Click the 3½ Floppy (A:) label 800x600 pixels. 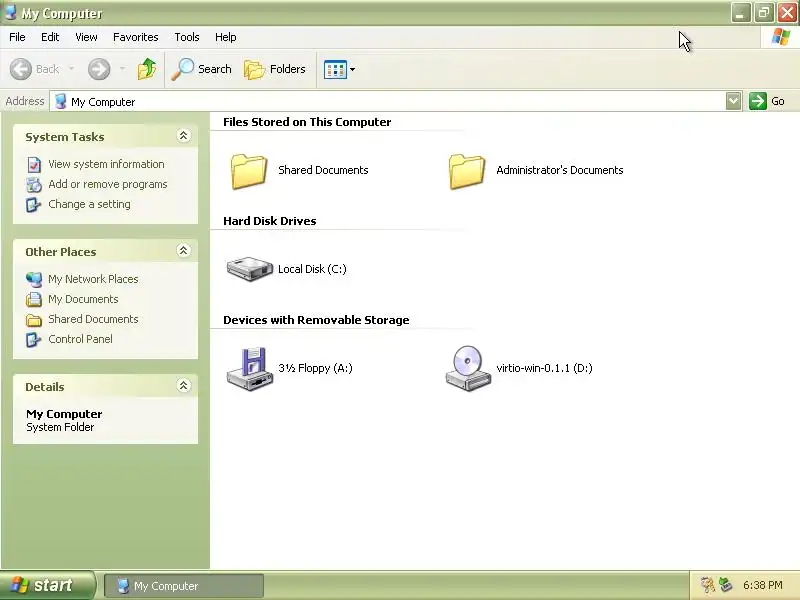click(x=315, y=368)
